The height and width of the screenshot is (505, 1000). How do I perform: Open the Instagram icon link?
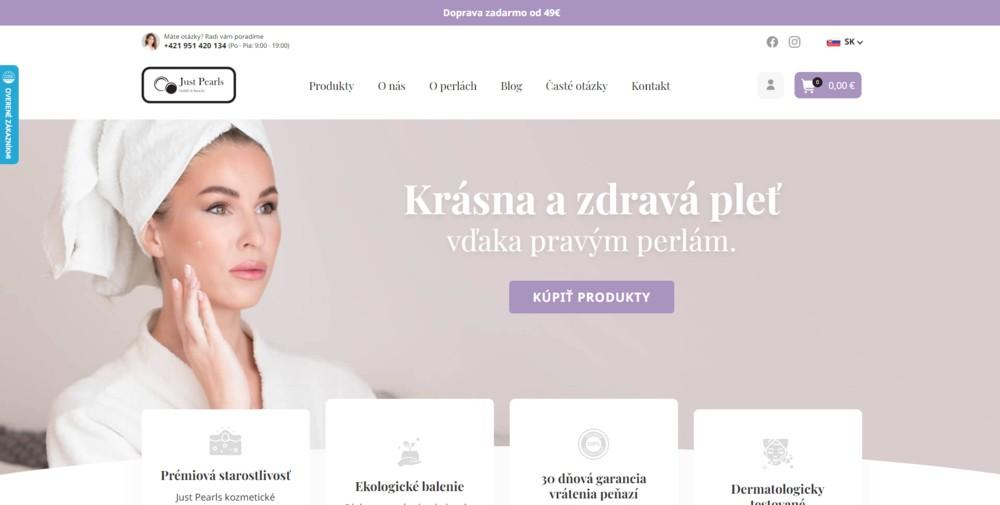pyautogui.click(x=794, y=42)
